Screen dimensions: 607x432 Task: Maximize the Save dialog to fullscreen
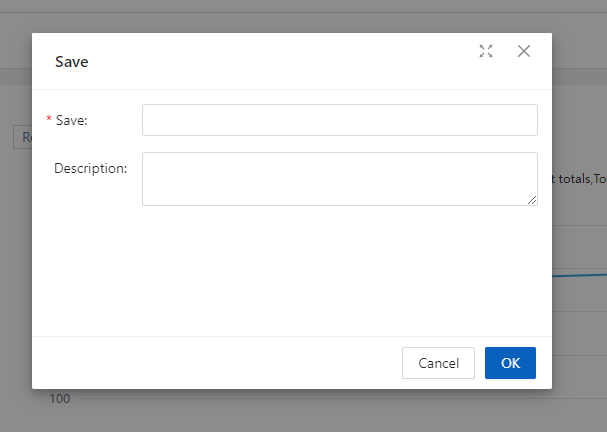(x=486, y=51)
